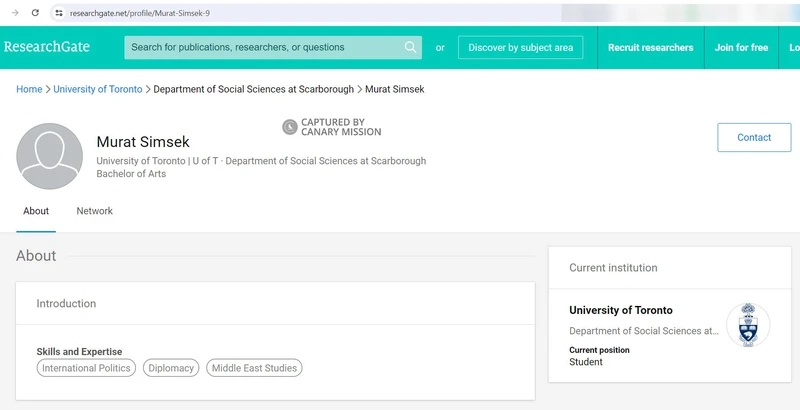Screen dimensions: 800x410
Task: Click the Bachelor of Arts text
Action: pos(131,174)
